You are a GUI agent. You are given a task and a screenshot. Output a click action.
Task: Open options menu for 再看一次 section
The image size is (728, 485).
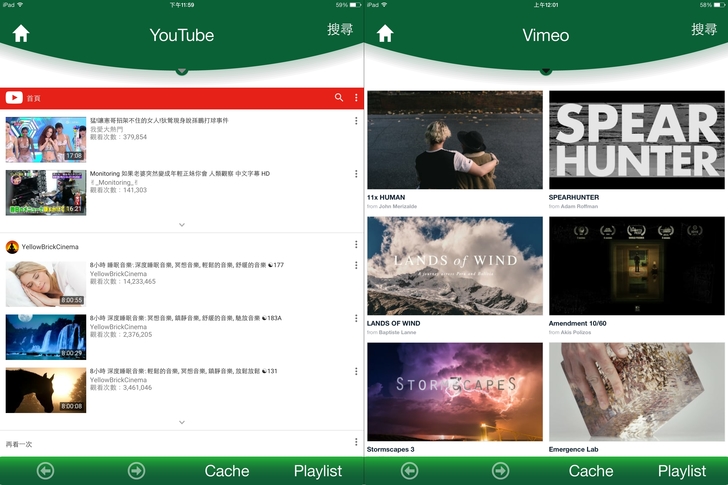click(x=356, y=442)
